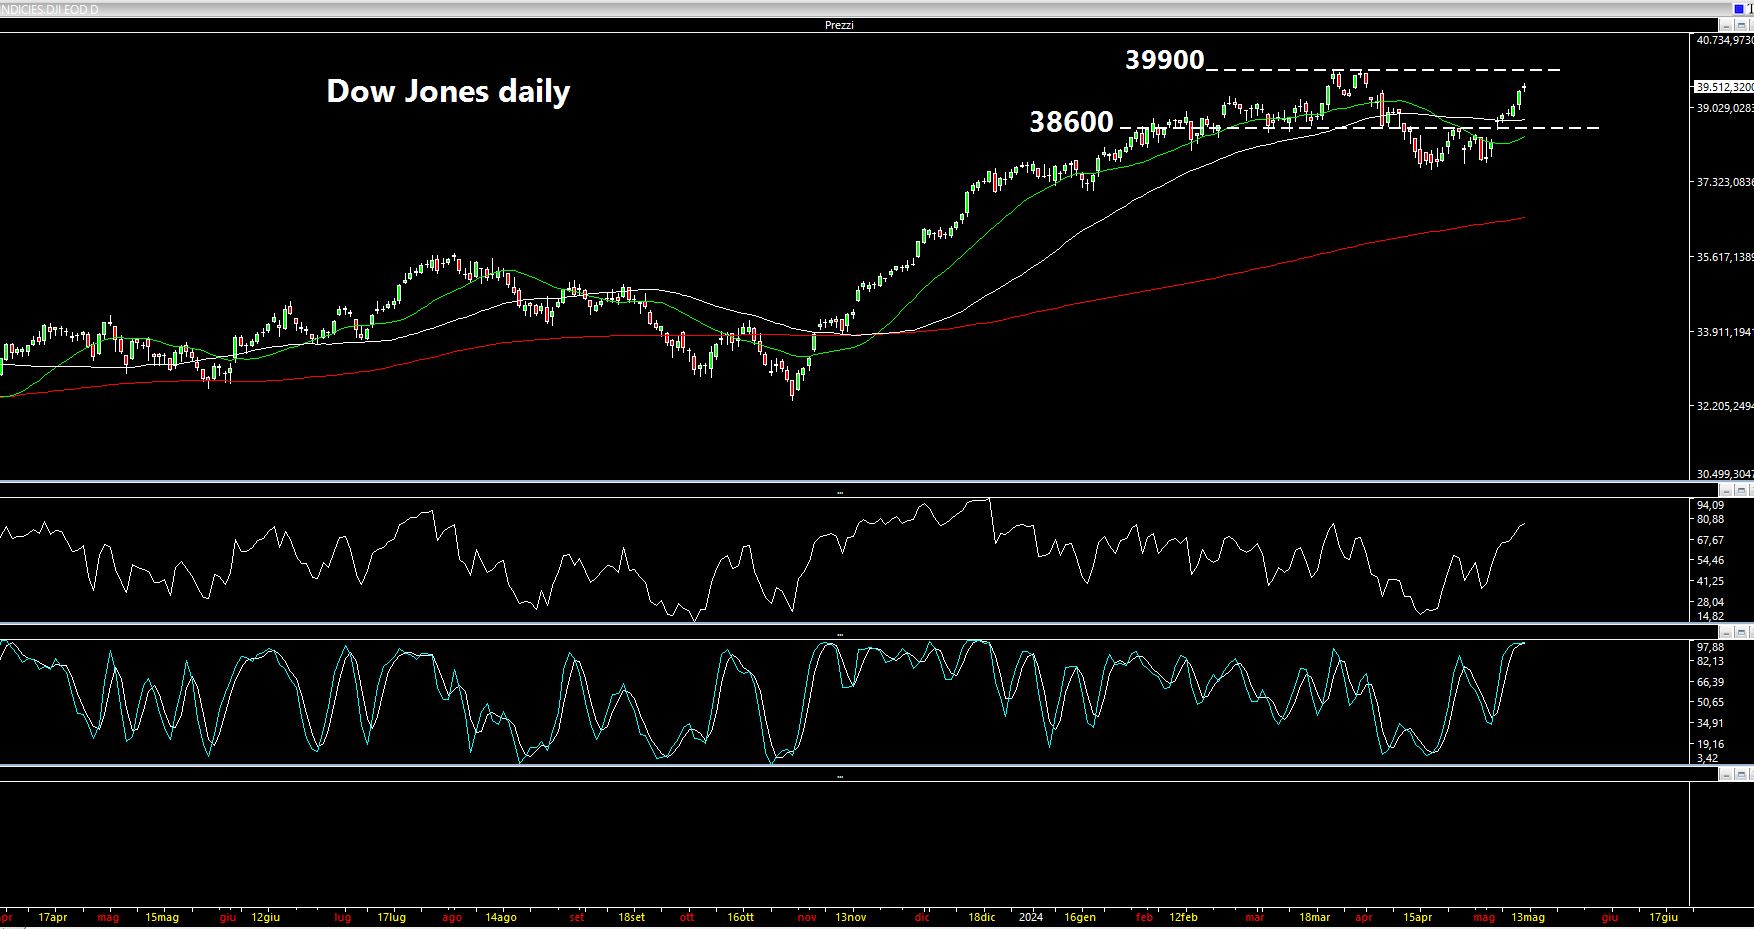Click the red 'ago' month label on the time axis

(452, 917)
